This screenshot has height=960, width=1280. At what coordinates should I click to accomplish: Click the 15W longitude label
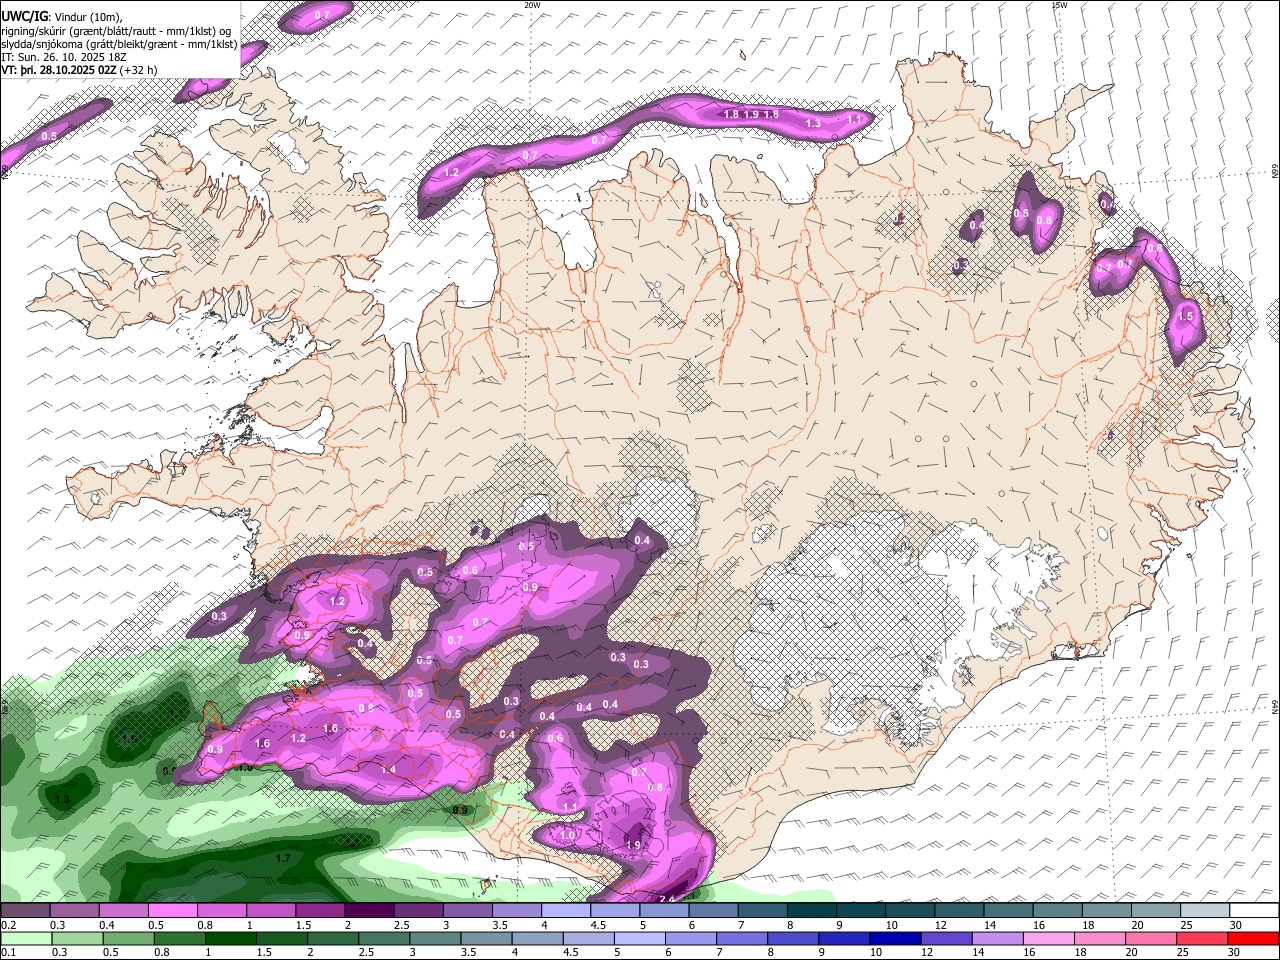tap(1059, 5)
